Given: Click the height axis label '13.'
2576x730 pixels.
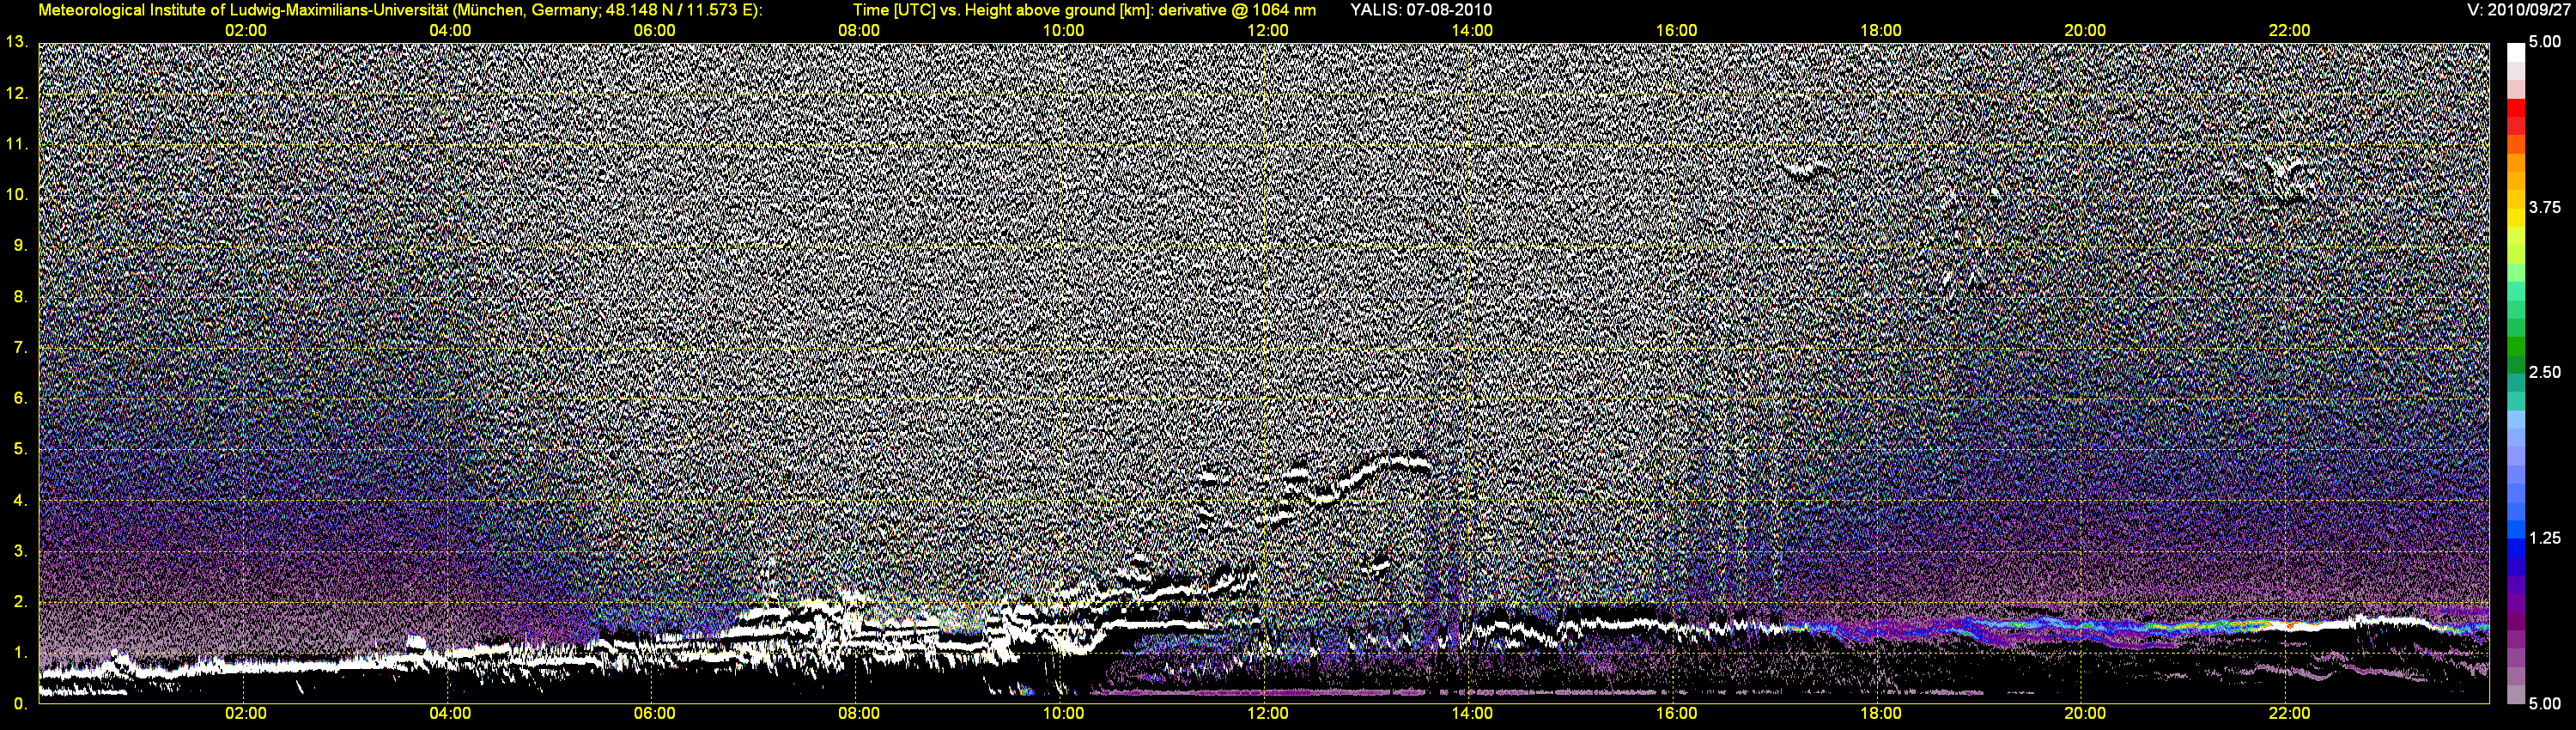Looking at the screenshot, I should pos(17,42).
